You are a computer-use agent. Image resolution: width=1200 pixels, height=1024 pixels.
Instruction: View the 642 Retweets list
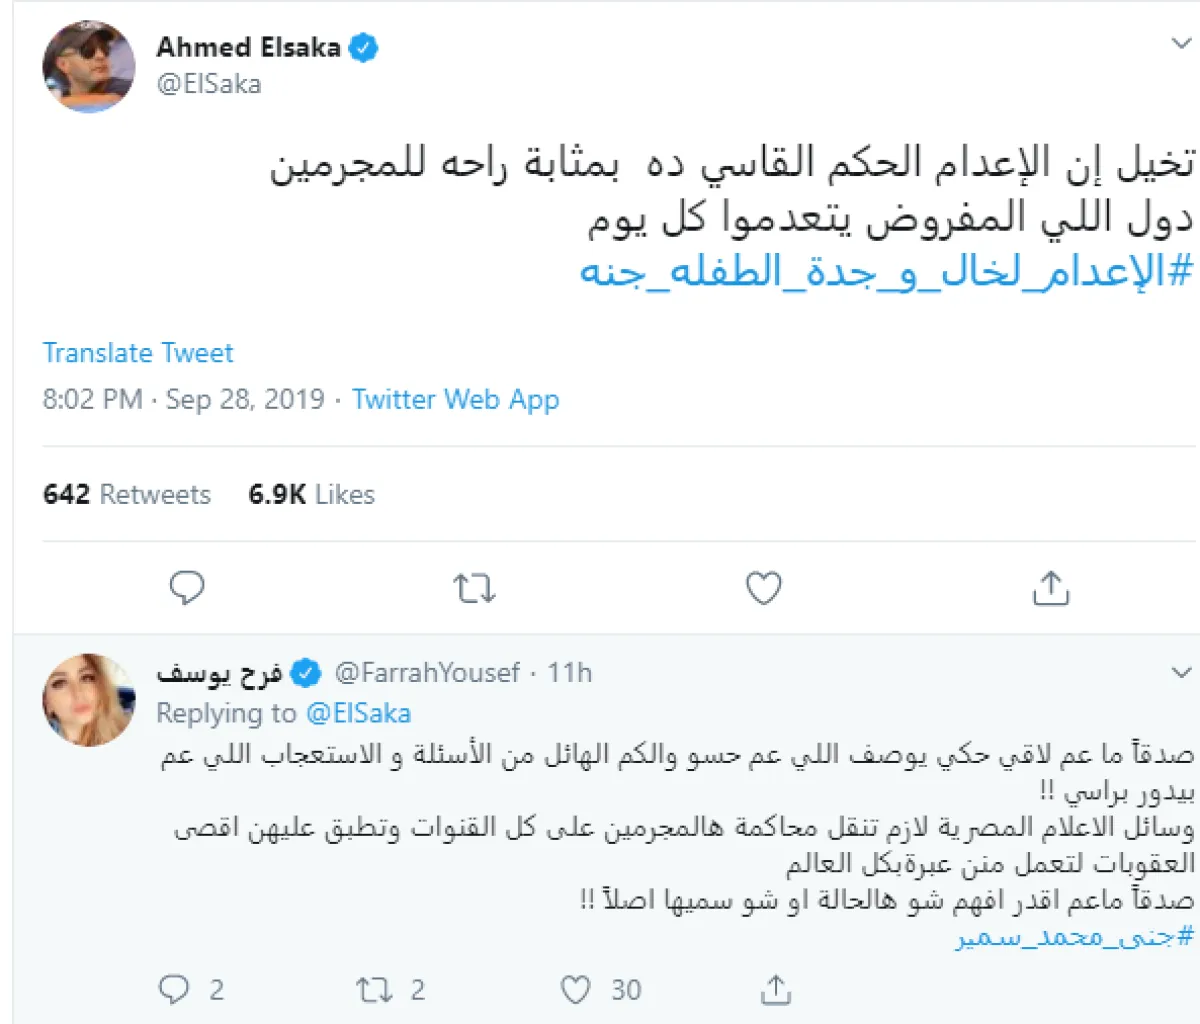click(x=127, y=494)
